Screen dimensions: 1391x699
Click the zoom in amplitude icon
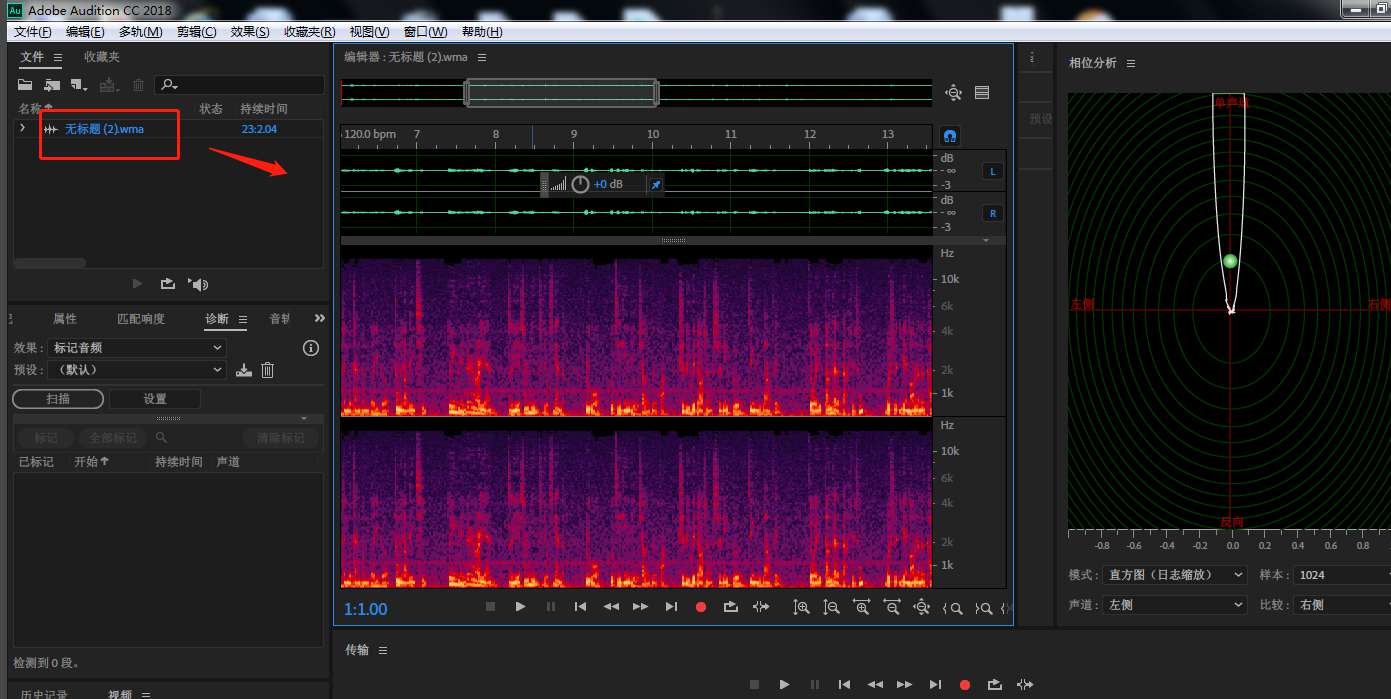click(801, 607)
